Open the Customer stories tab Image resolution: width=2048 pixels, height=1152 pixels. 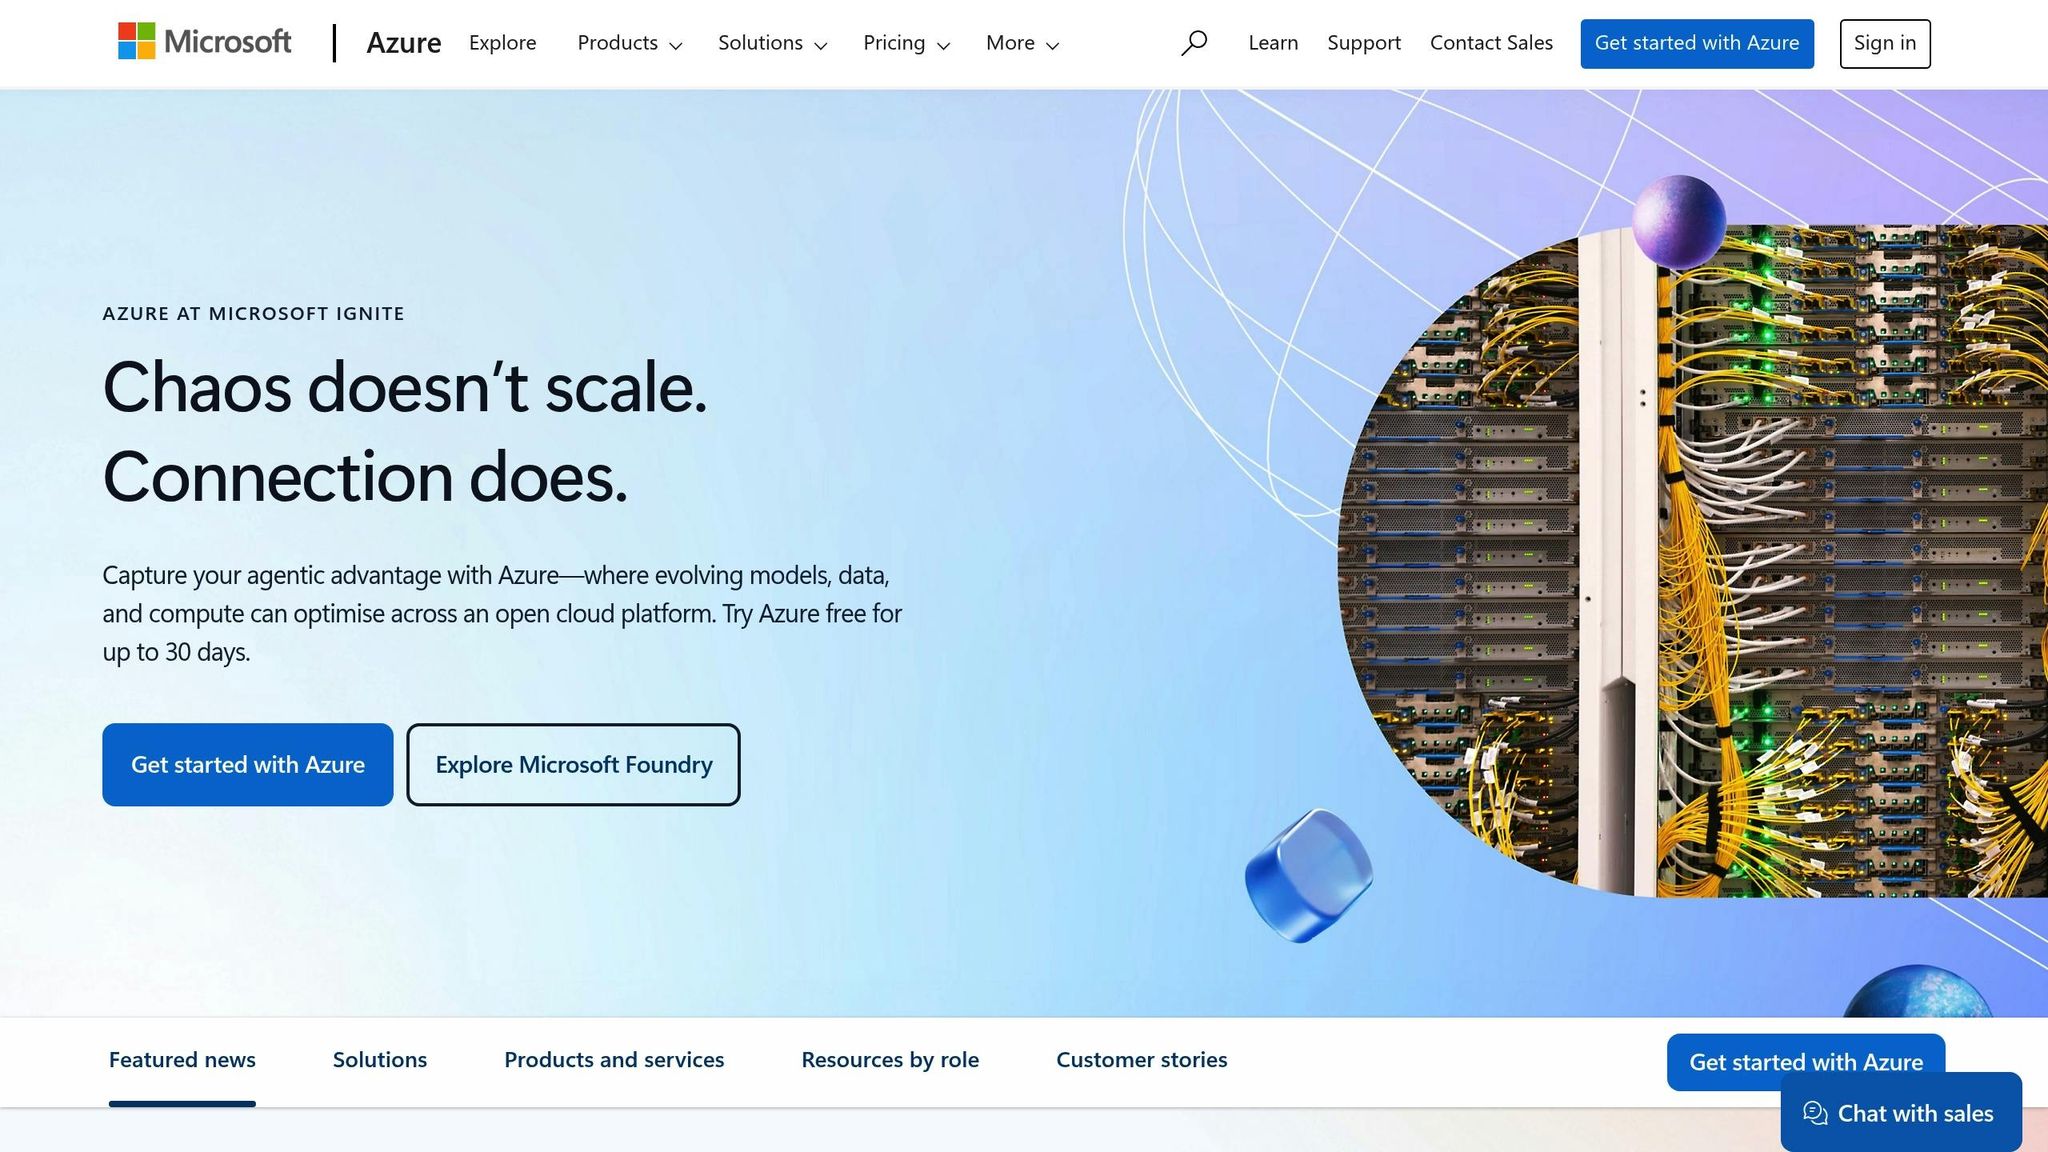pyautogui.click(x=1141, y=1060)
